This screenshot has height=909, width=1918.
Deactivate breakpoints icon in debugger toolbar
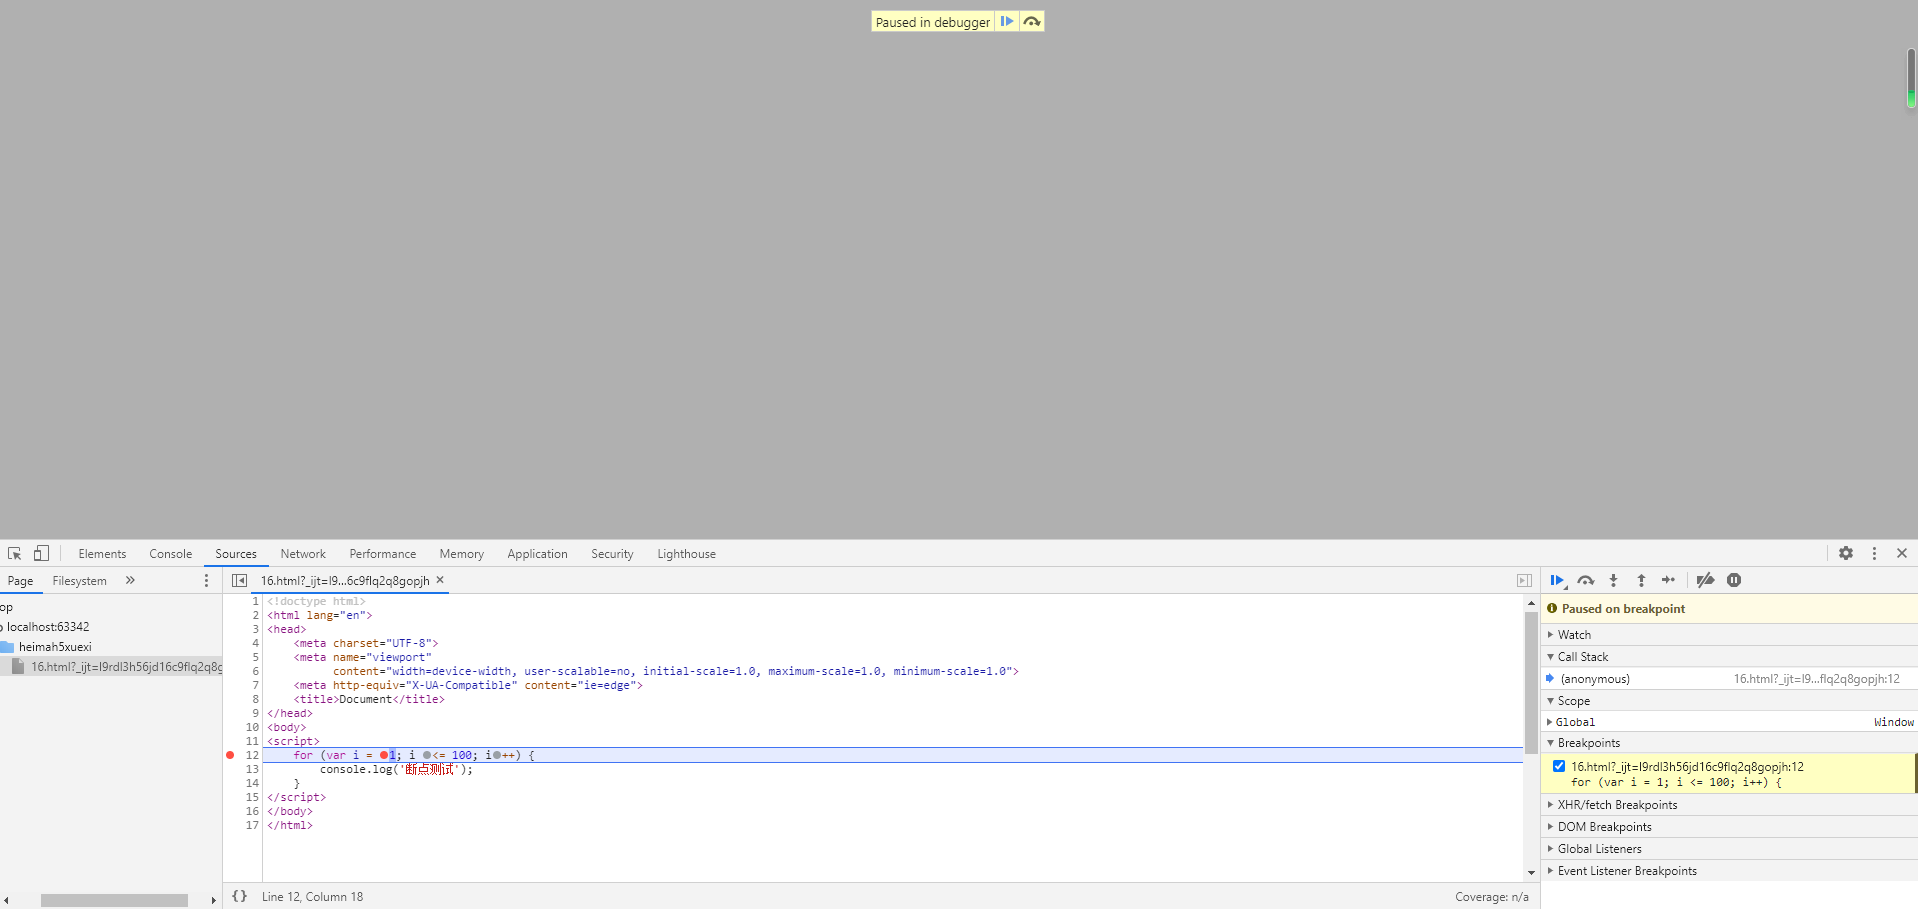click(1705, 580)
